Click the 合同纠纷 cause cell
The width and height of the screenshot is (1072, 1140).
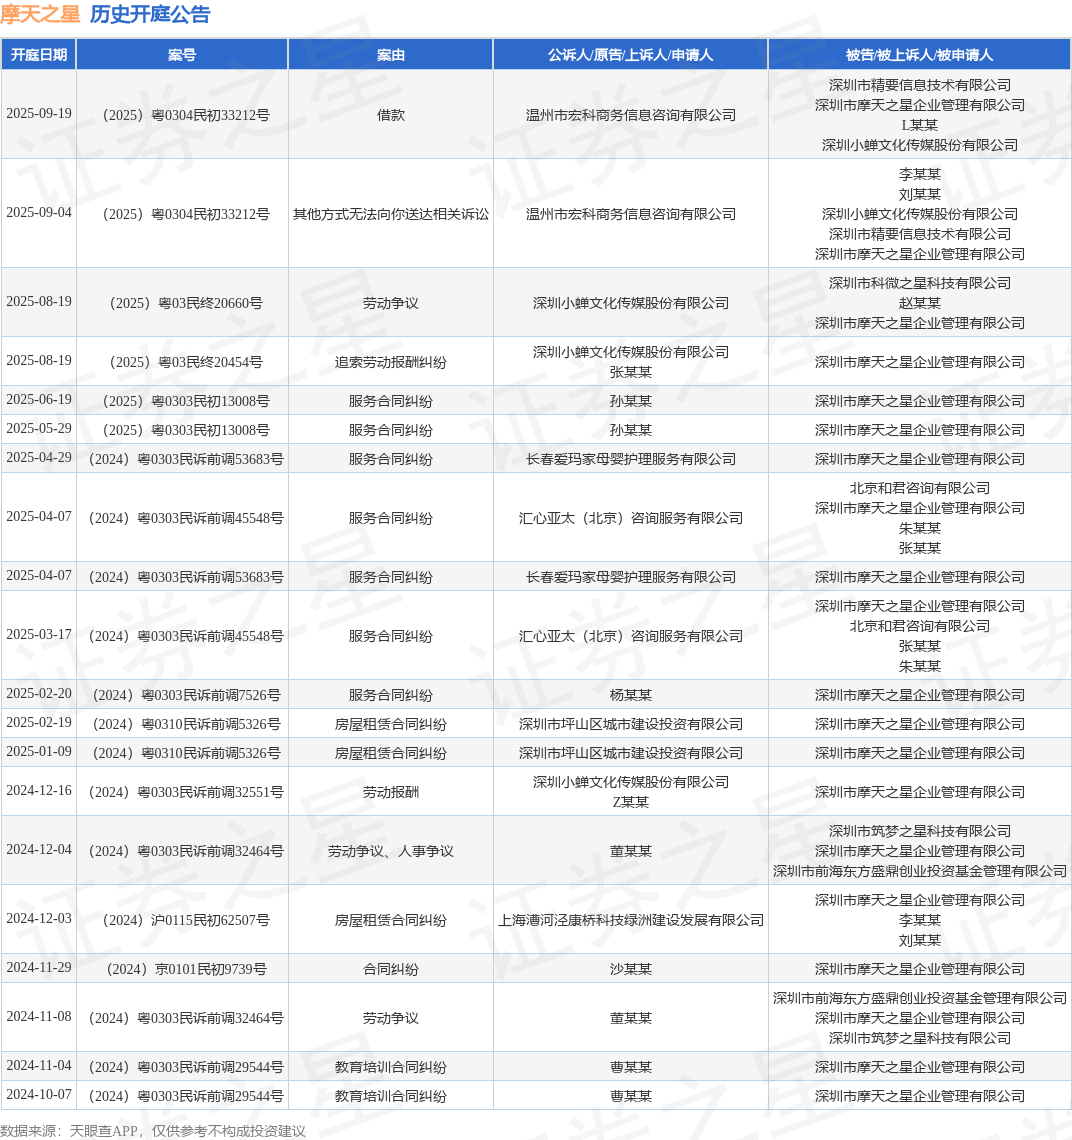coord(391,969)
